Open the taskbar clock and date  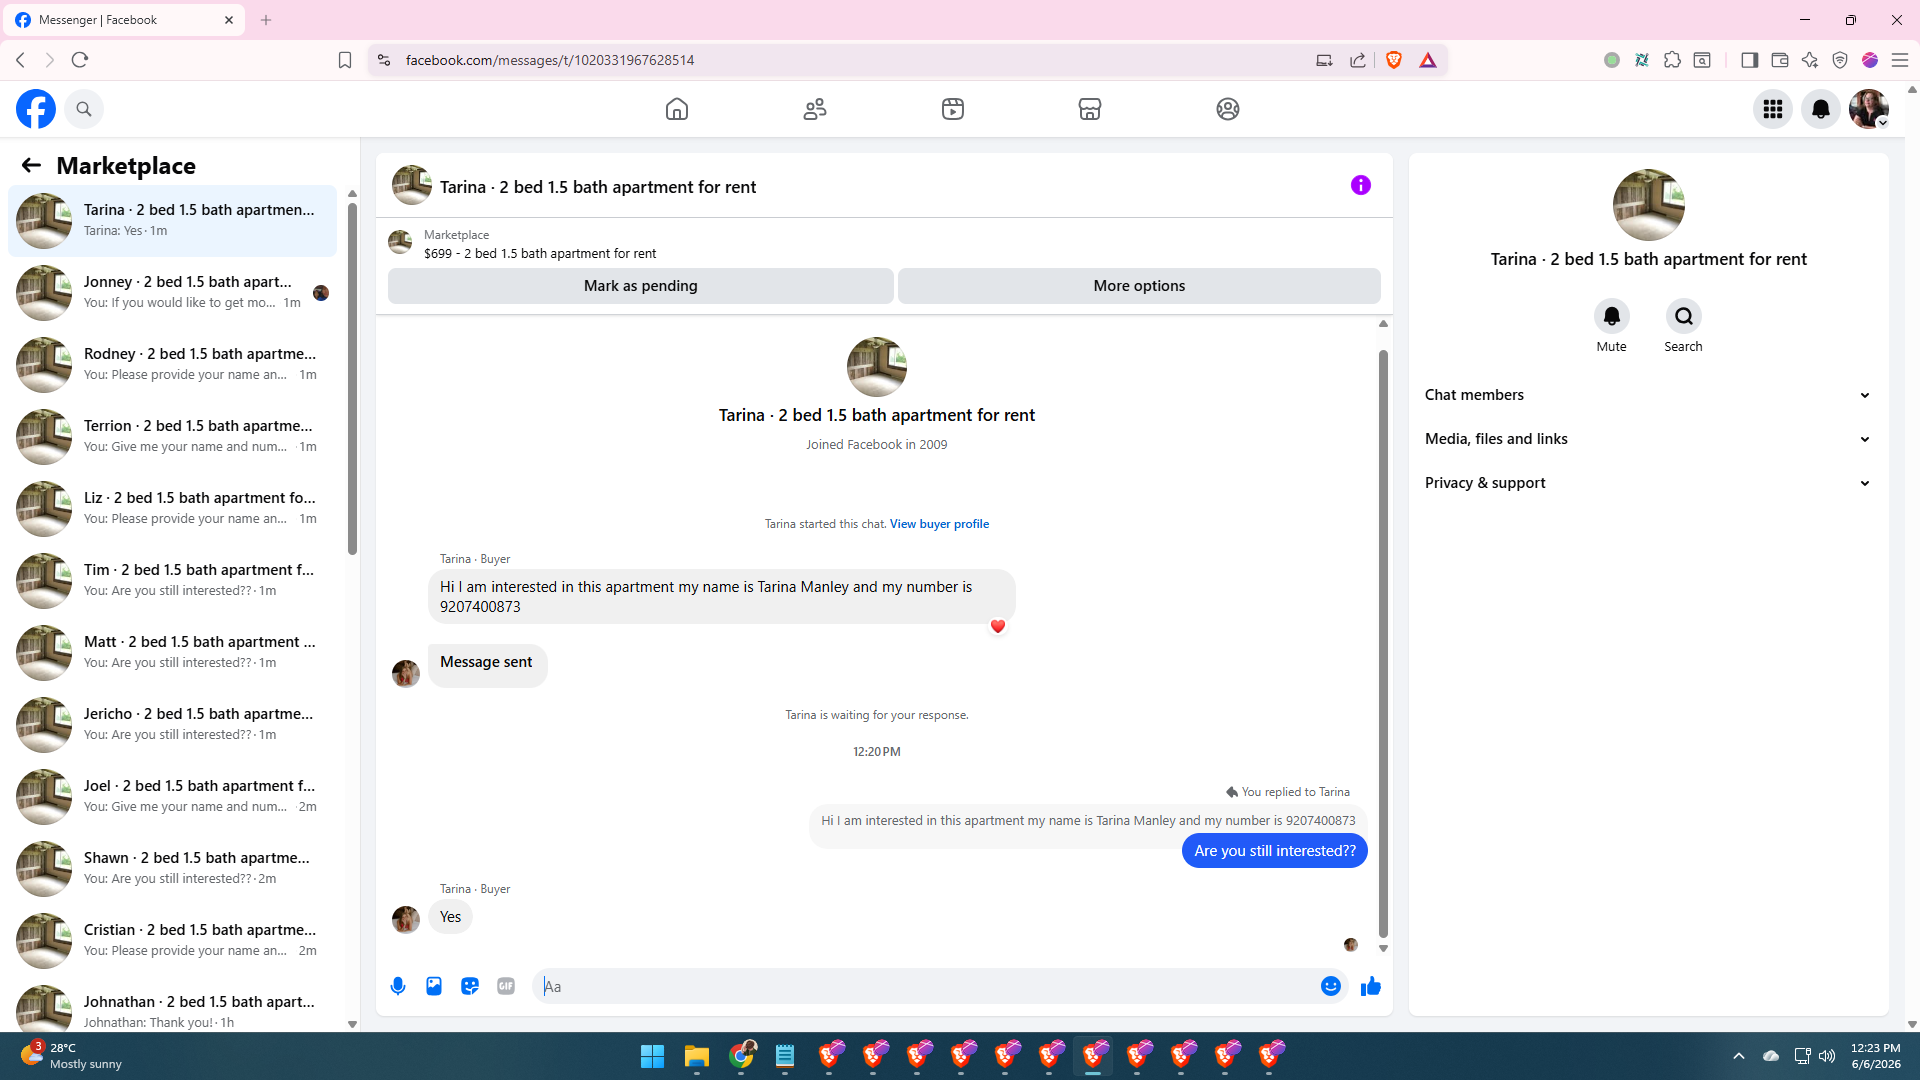tap(1876, 1056)
